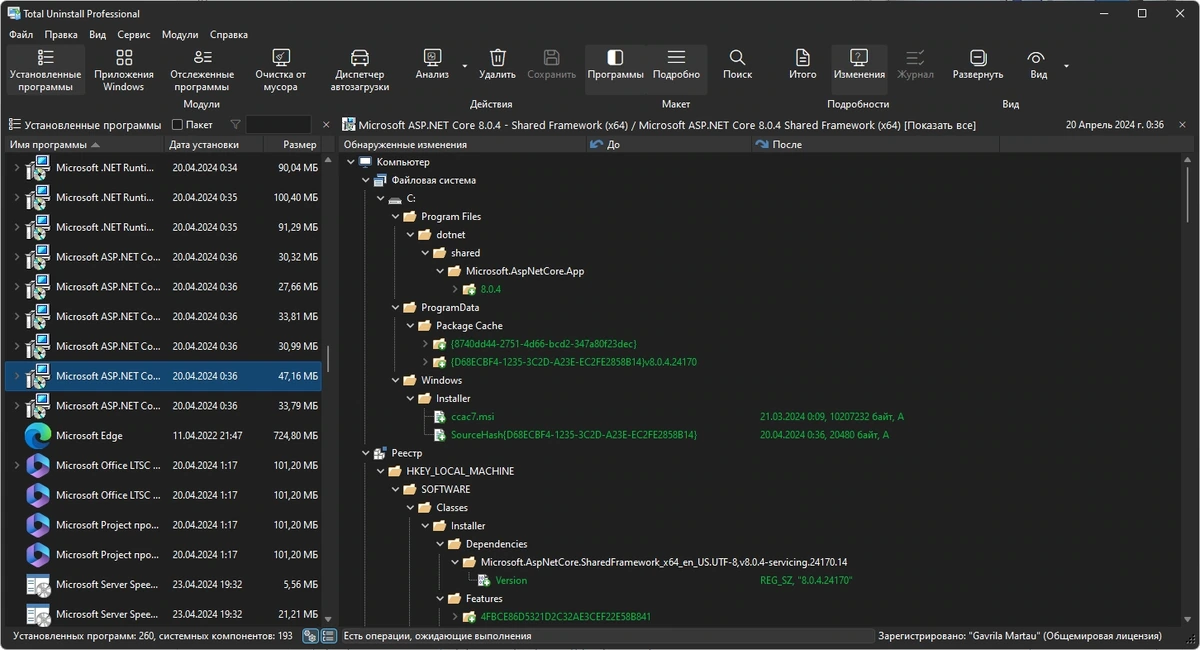Image resolution: width=1200 pixels, height=650 pixels.
Task: Click the После column arrow icon
Action: pos(762,145)
